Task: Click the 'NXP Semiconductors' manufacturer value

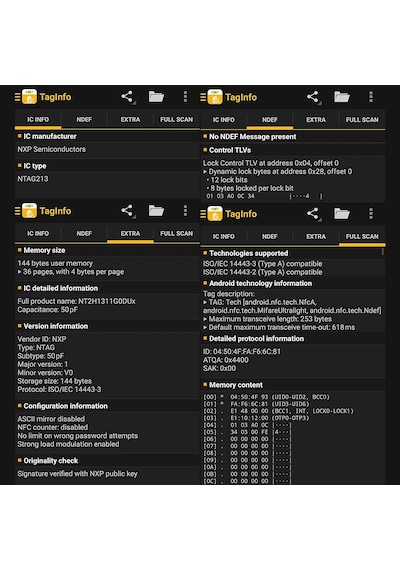Action: [x=52, y=149]
